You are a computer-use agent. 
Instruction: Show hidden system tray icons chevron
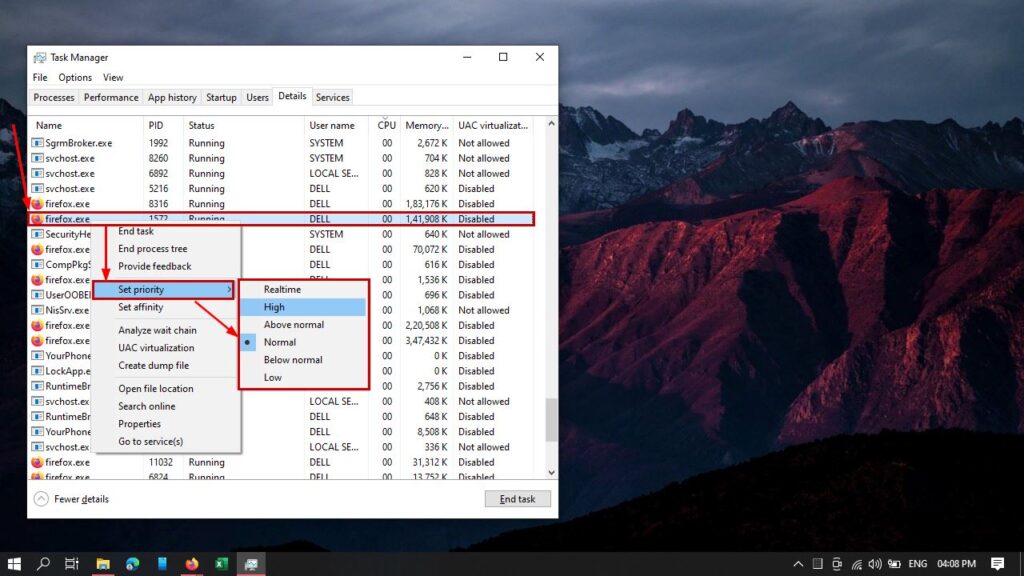click(798, 564)
